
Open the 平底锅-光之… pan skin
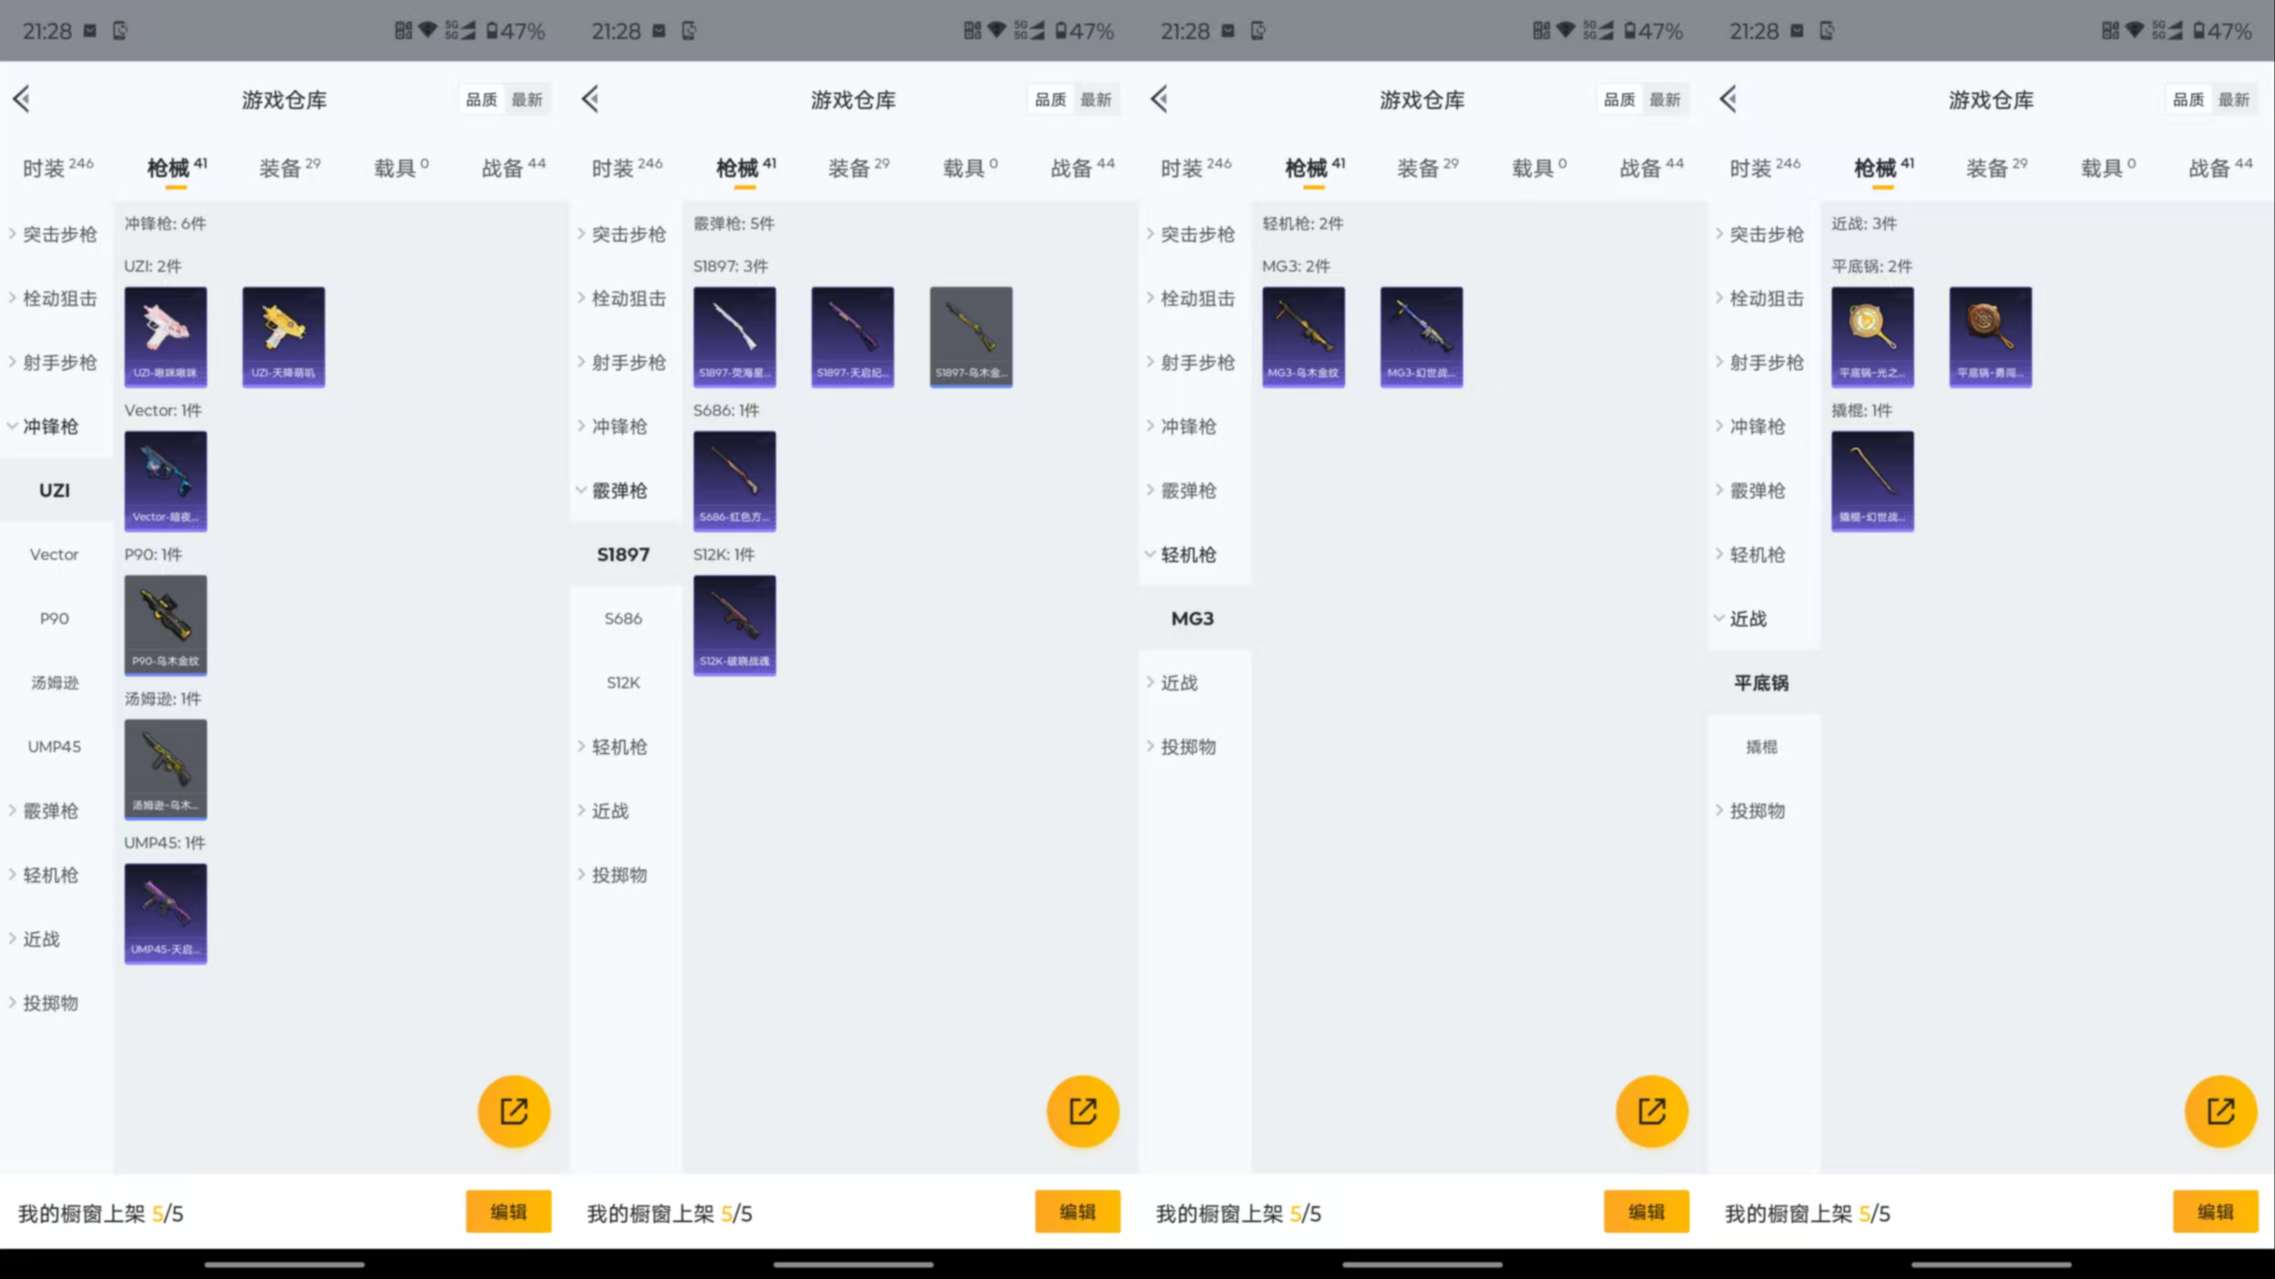coord(1872,336)
